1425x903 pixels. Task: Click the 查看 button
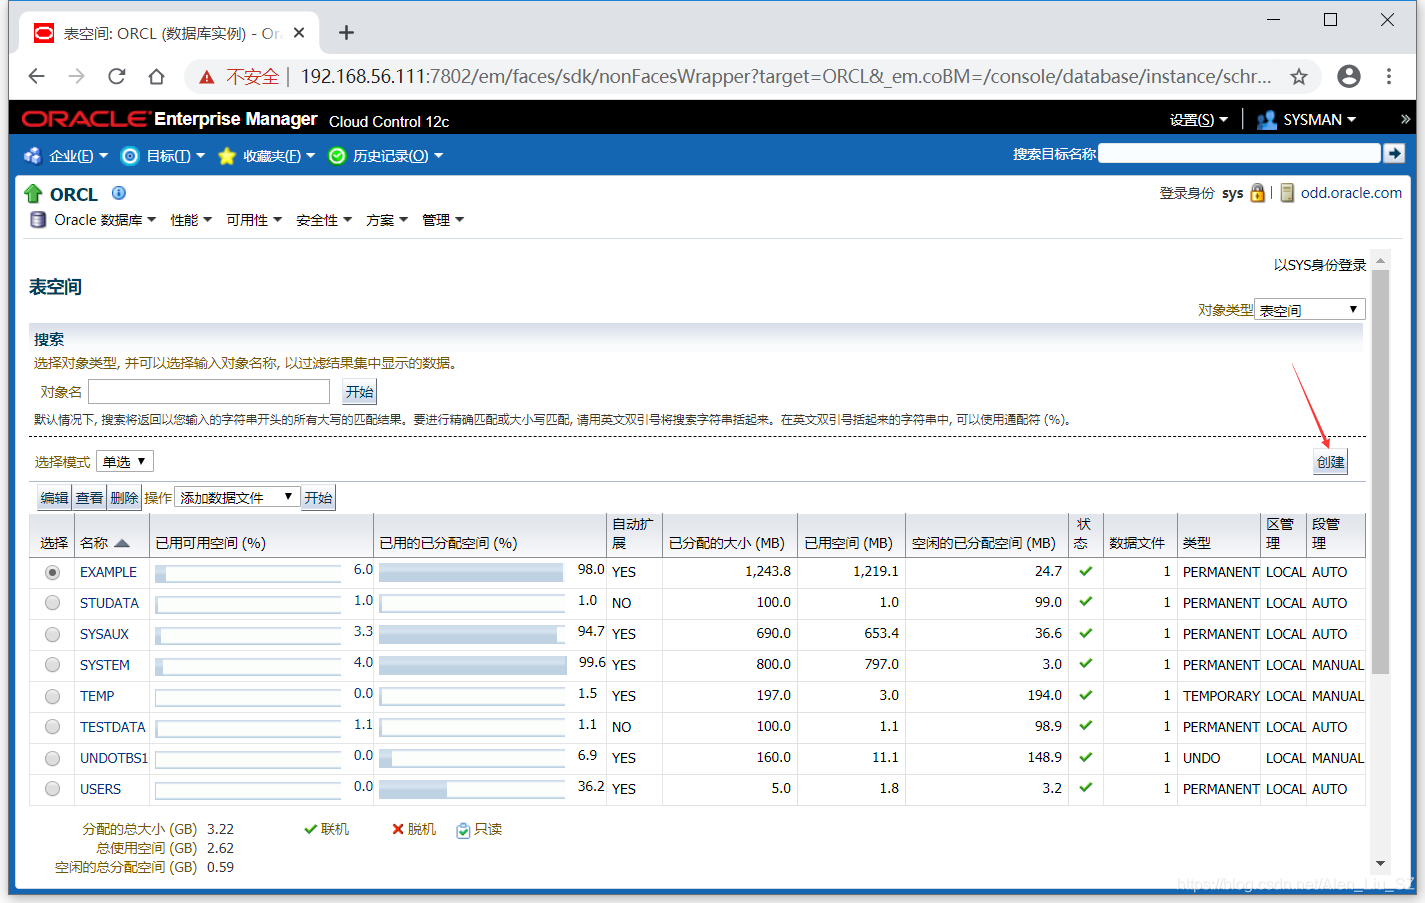[x=89, y=498]
